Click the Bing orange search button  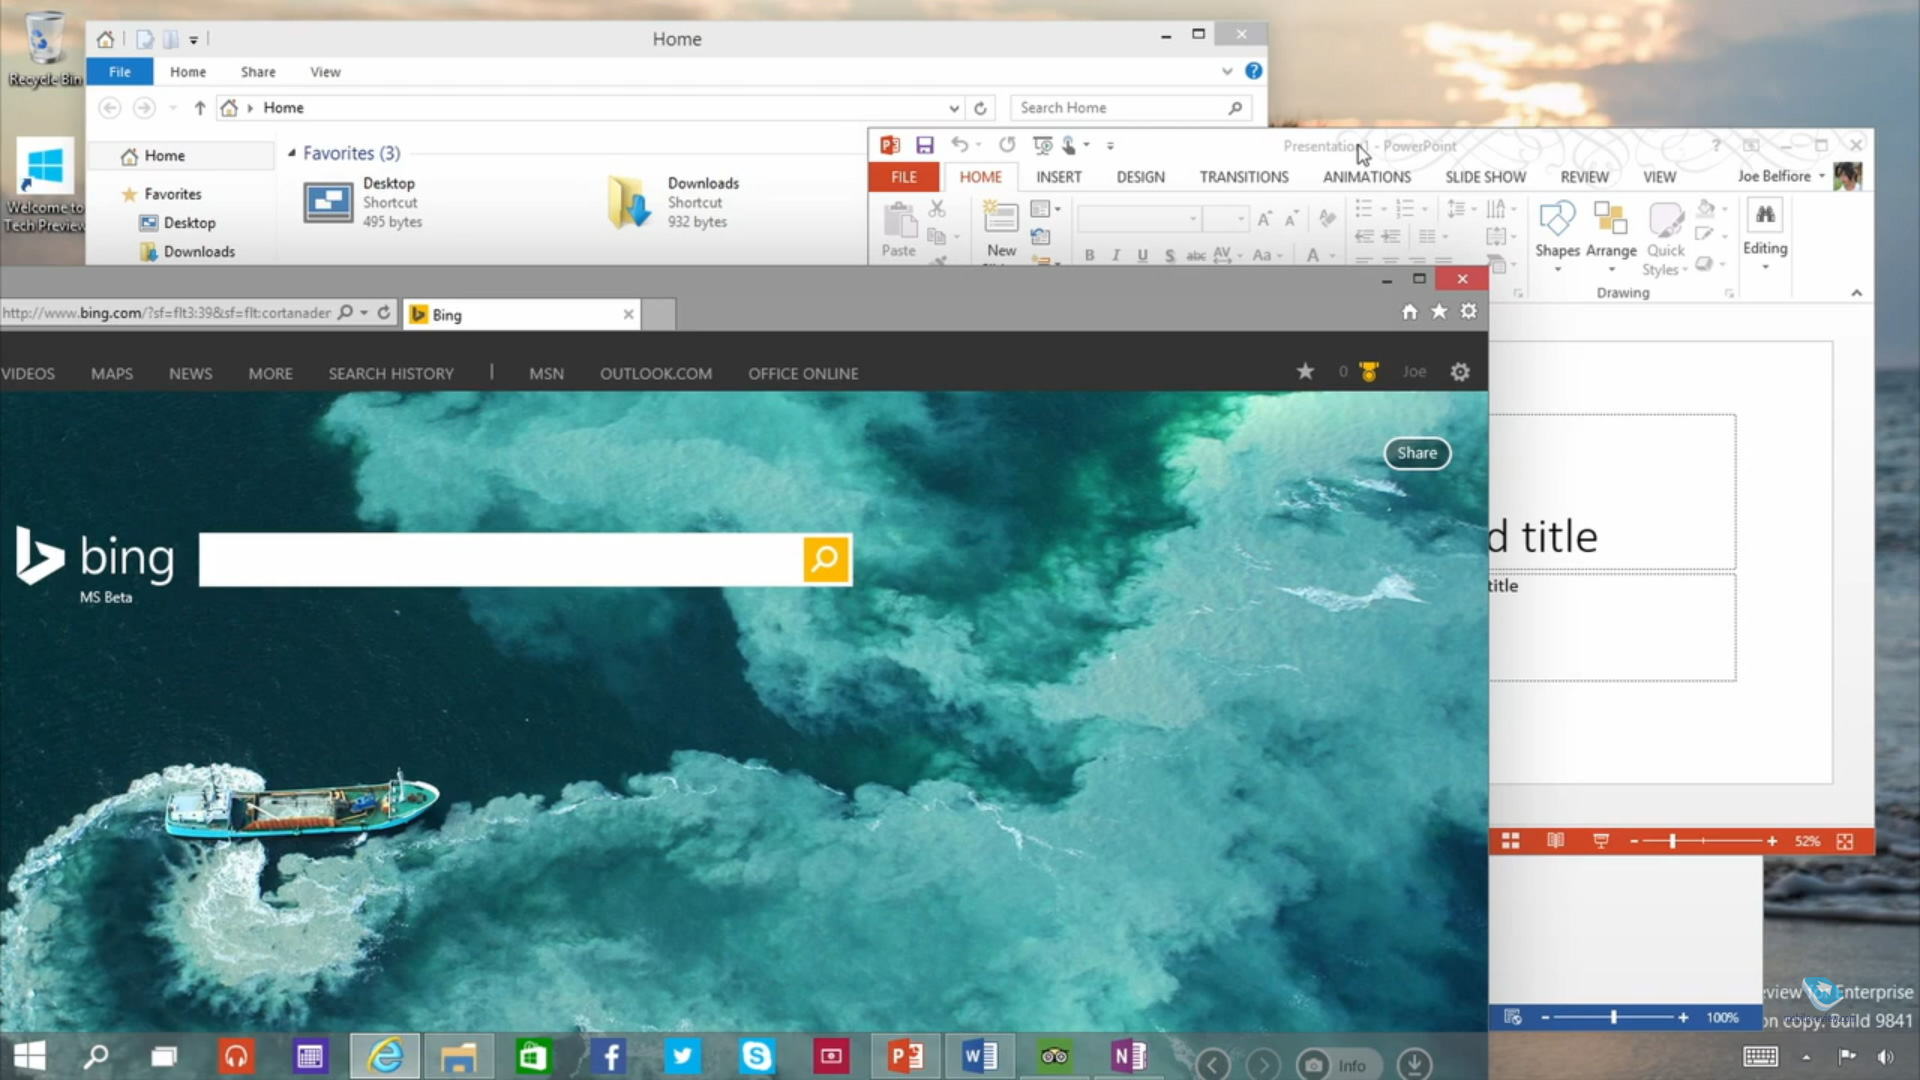coord(826,559)
